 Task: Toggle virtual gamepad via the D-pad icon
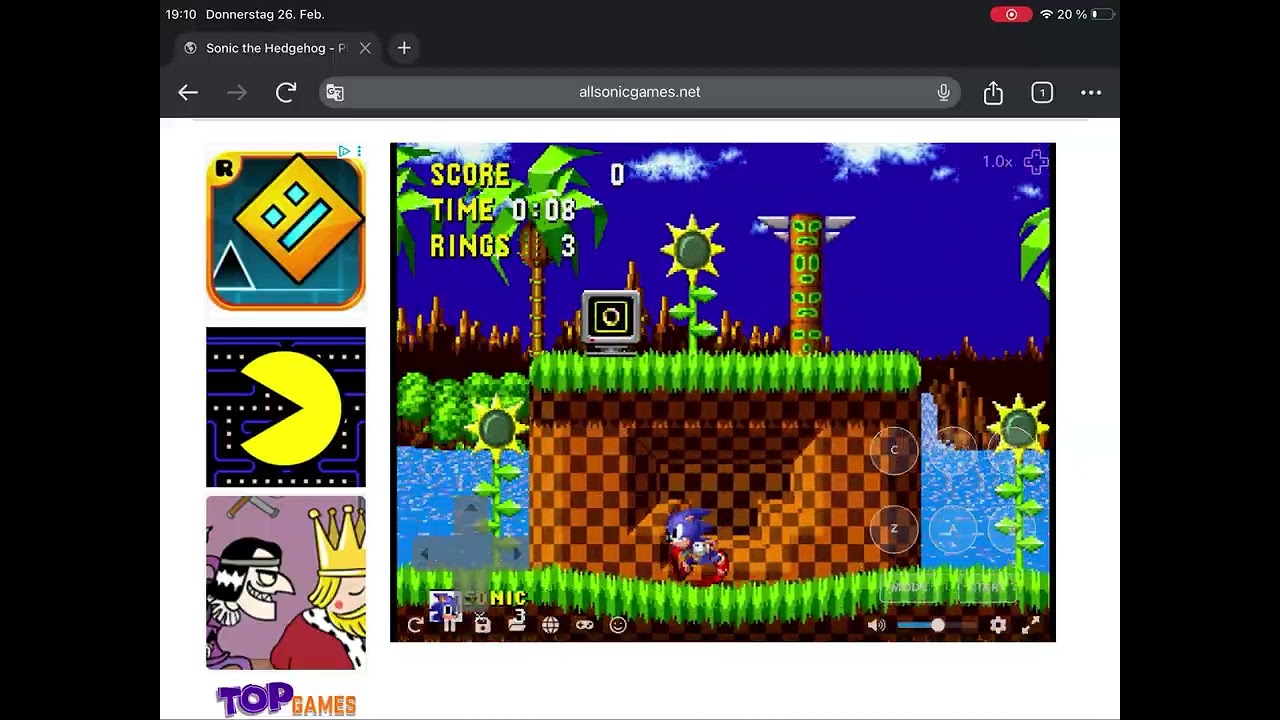(x=1036, y=162)
